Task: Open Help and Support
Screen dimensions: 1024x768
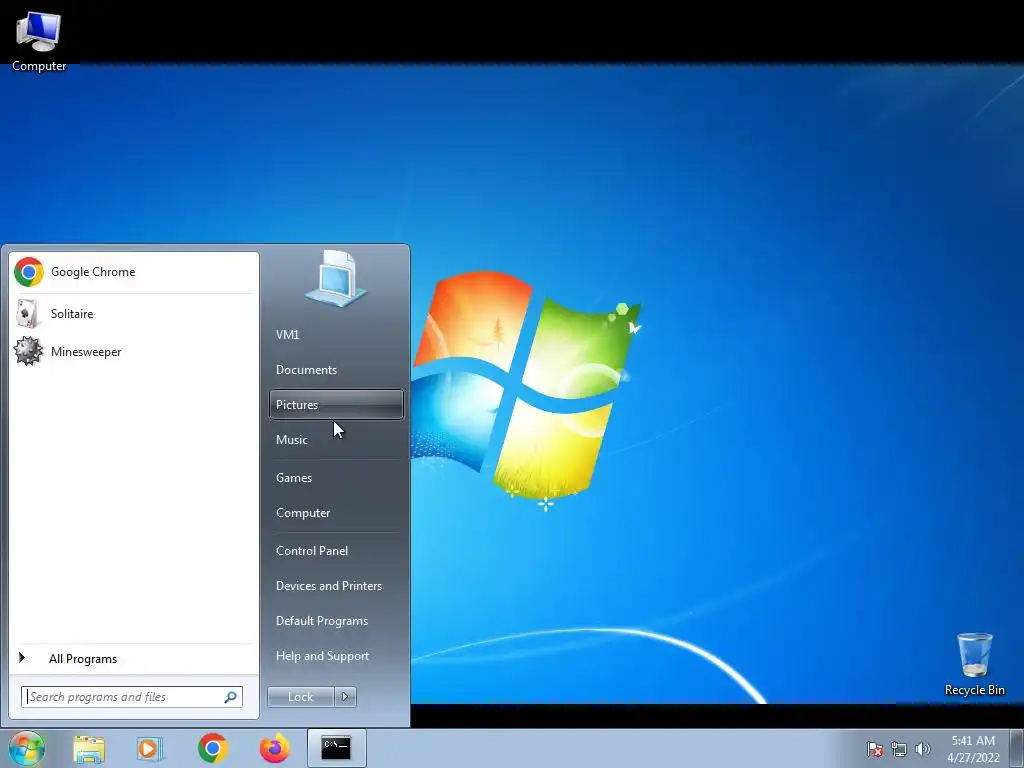Action: (x=336, y=656)
